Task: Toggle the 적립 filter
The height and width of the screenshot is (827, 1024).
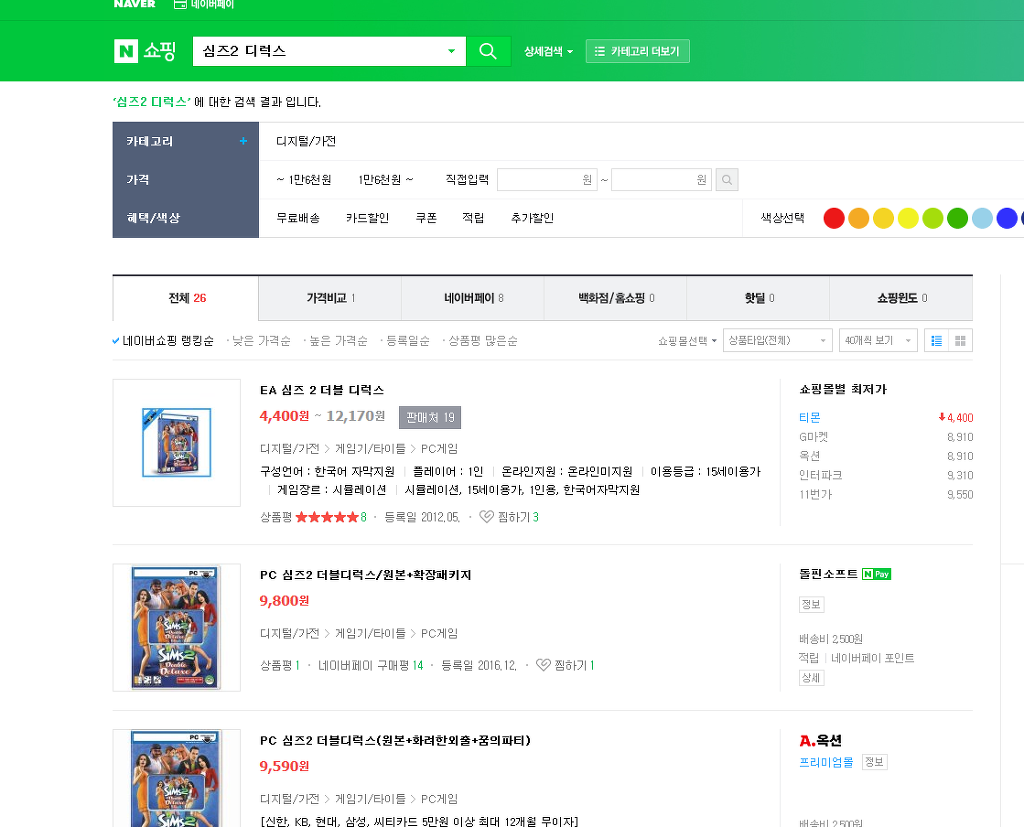Action: 473,218
